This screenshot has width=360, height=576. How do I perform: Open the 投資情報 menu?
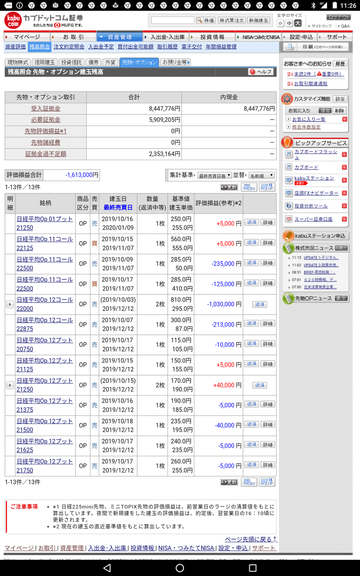212,37
